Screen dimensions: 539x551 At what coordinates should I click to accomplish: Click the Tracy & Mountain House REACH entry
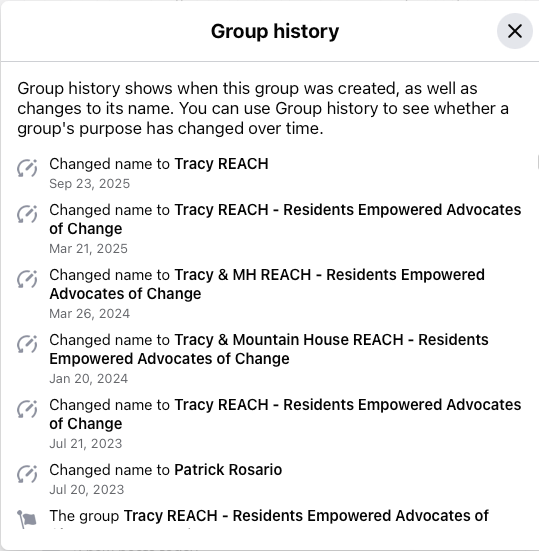[269, 349]
